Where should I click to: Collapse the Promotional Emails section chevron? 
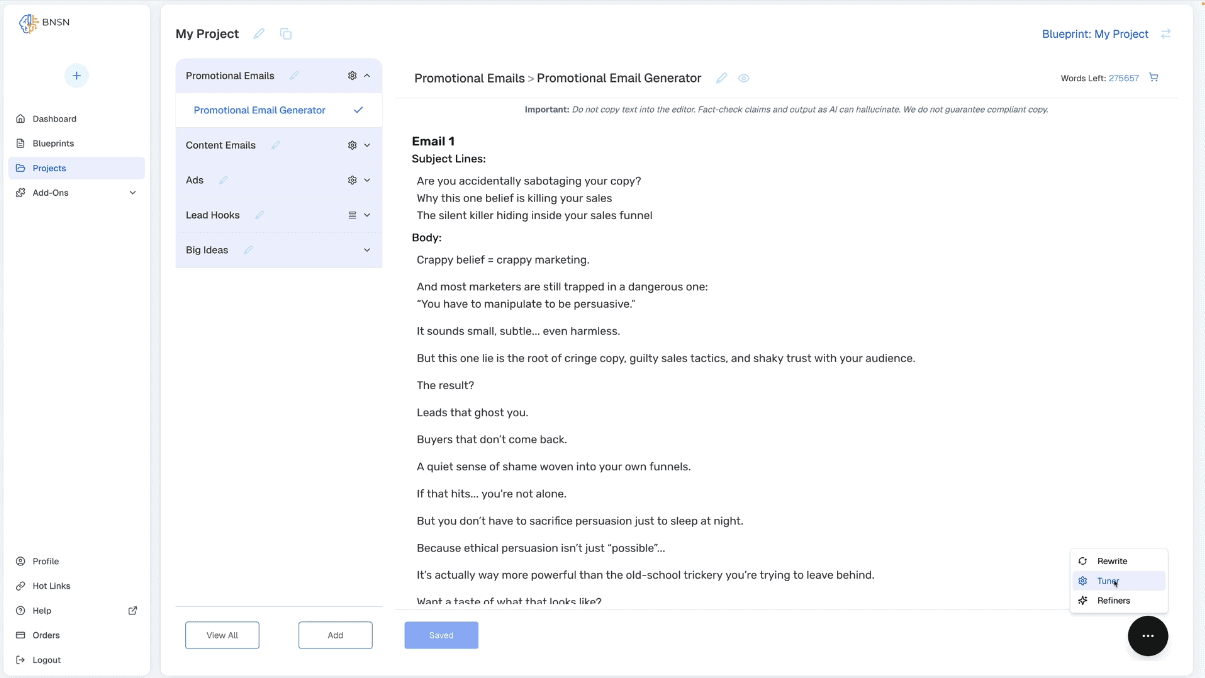(x=367, y=76)
